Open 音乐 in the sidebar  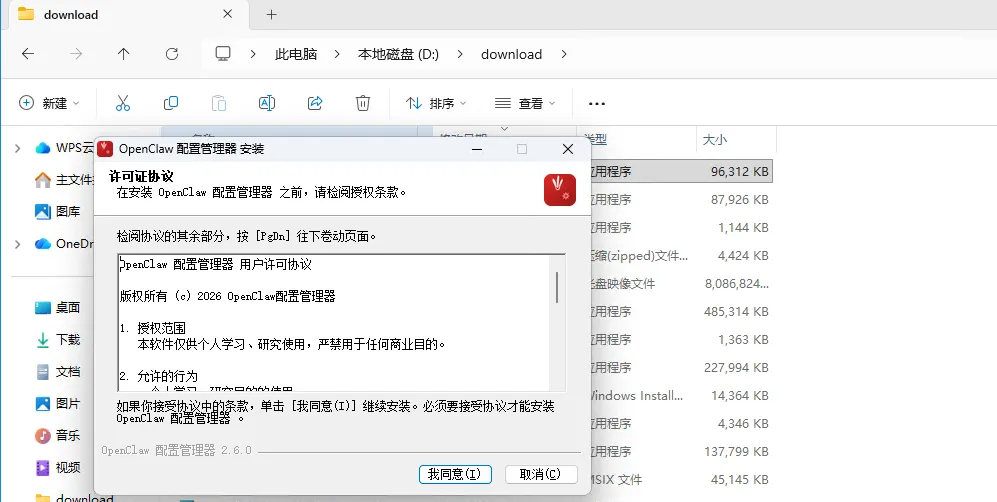(58, 435)
